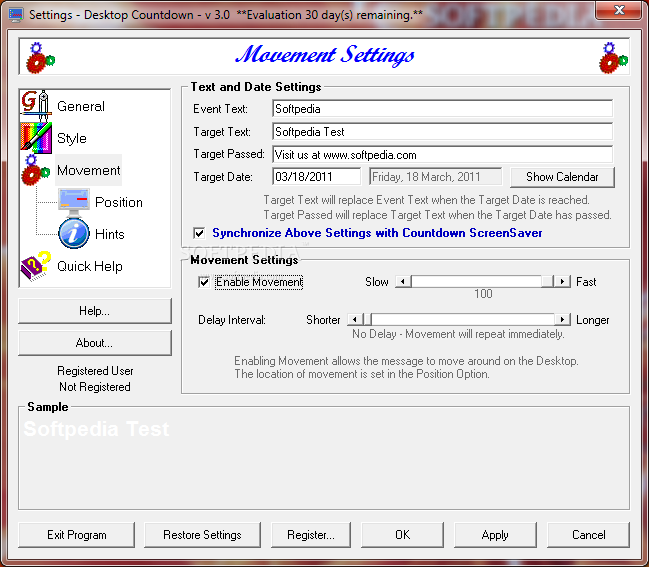Image resolution: width=649 pixels, height=567 pixels.
Task: Click the General compass icon in sidebar
Action: [36, 106]
